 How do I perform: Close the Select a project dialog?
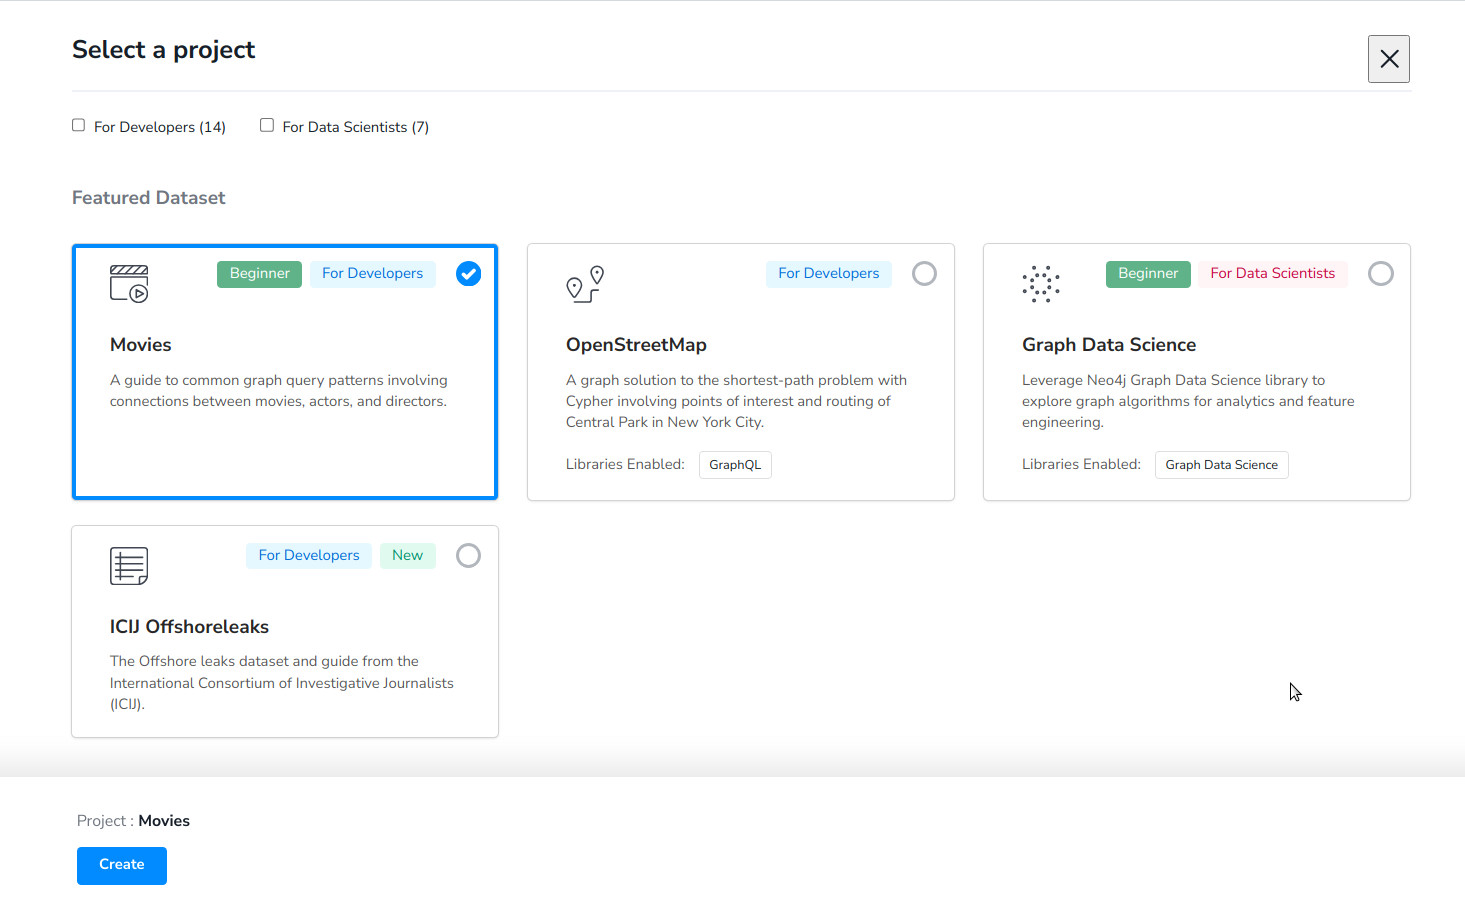point(1389,59)
